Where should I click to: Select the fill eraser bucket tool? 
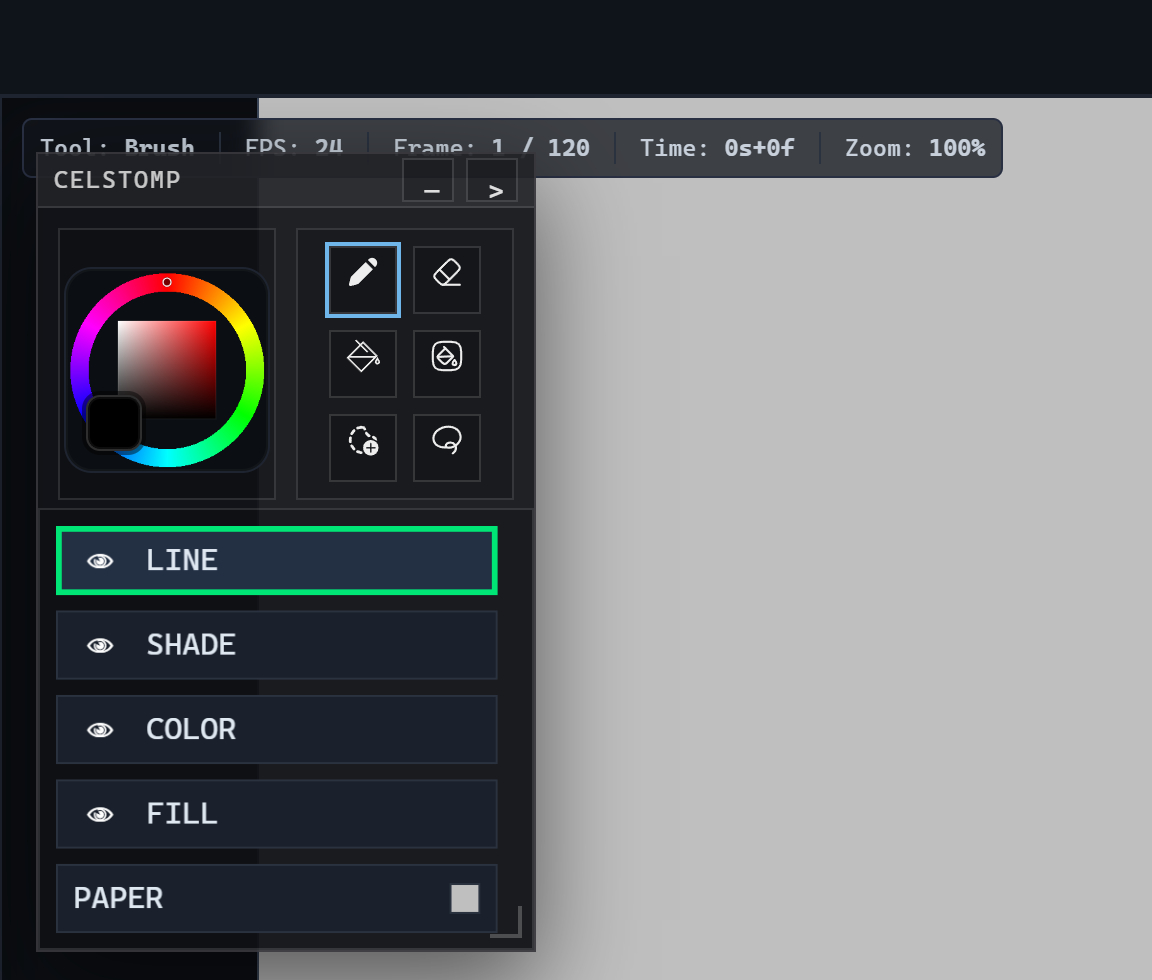pyautogui.click(x=447, y=364)
